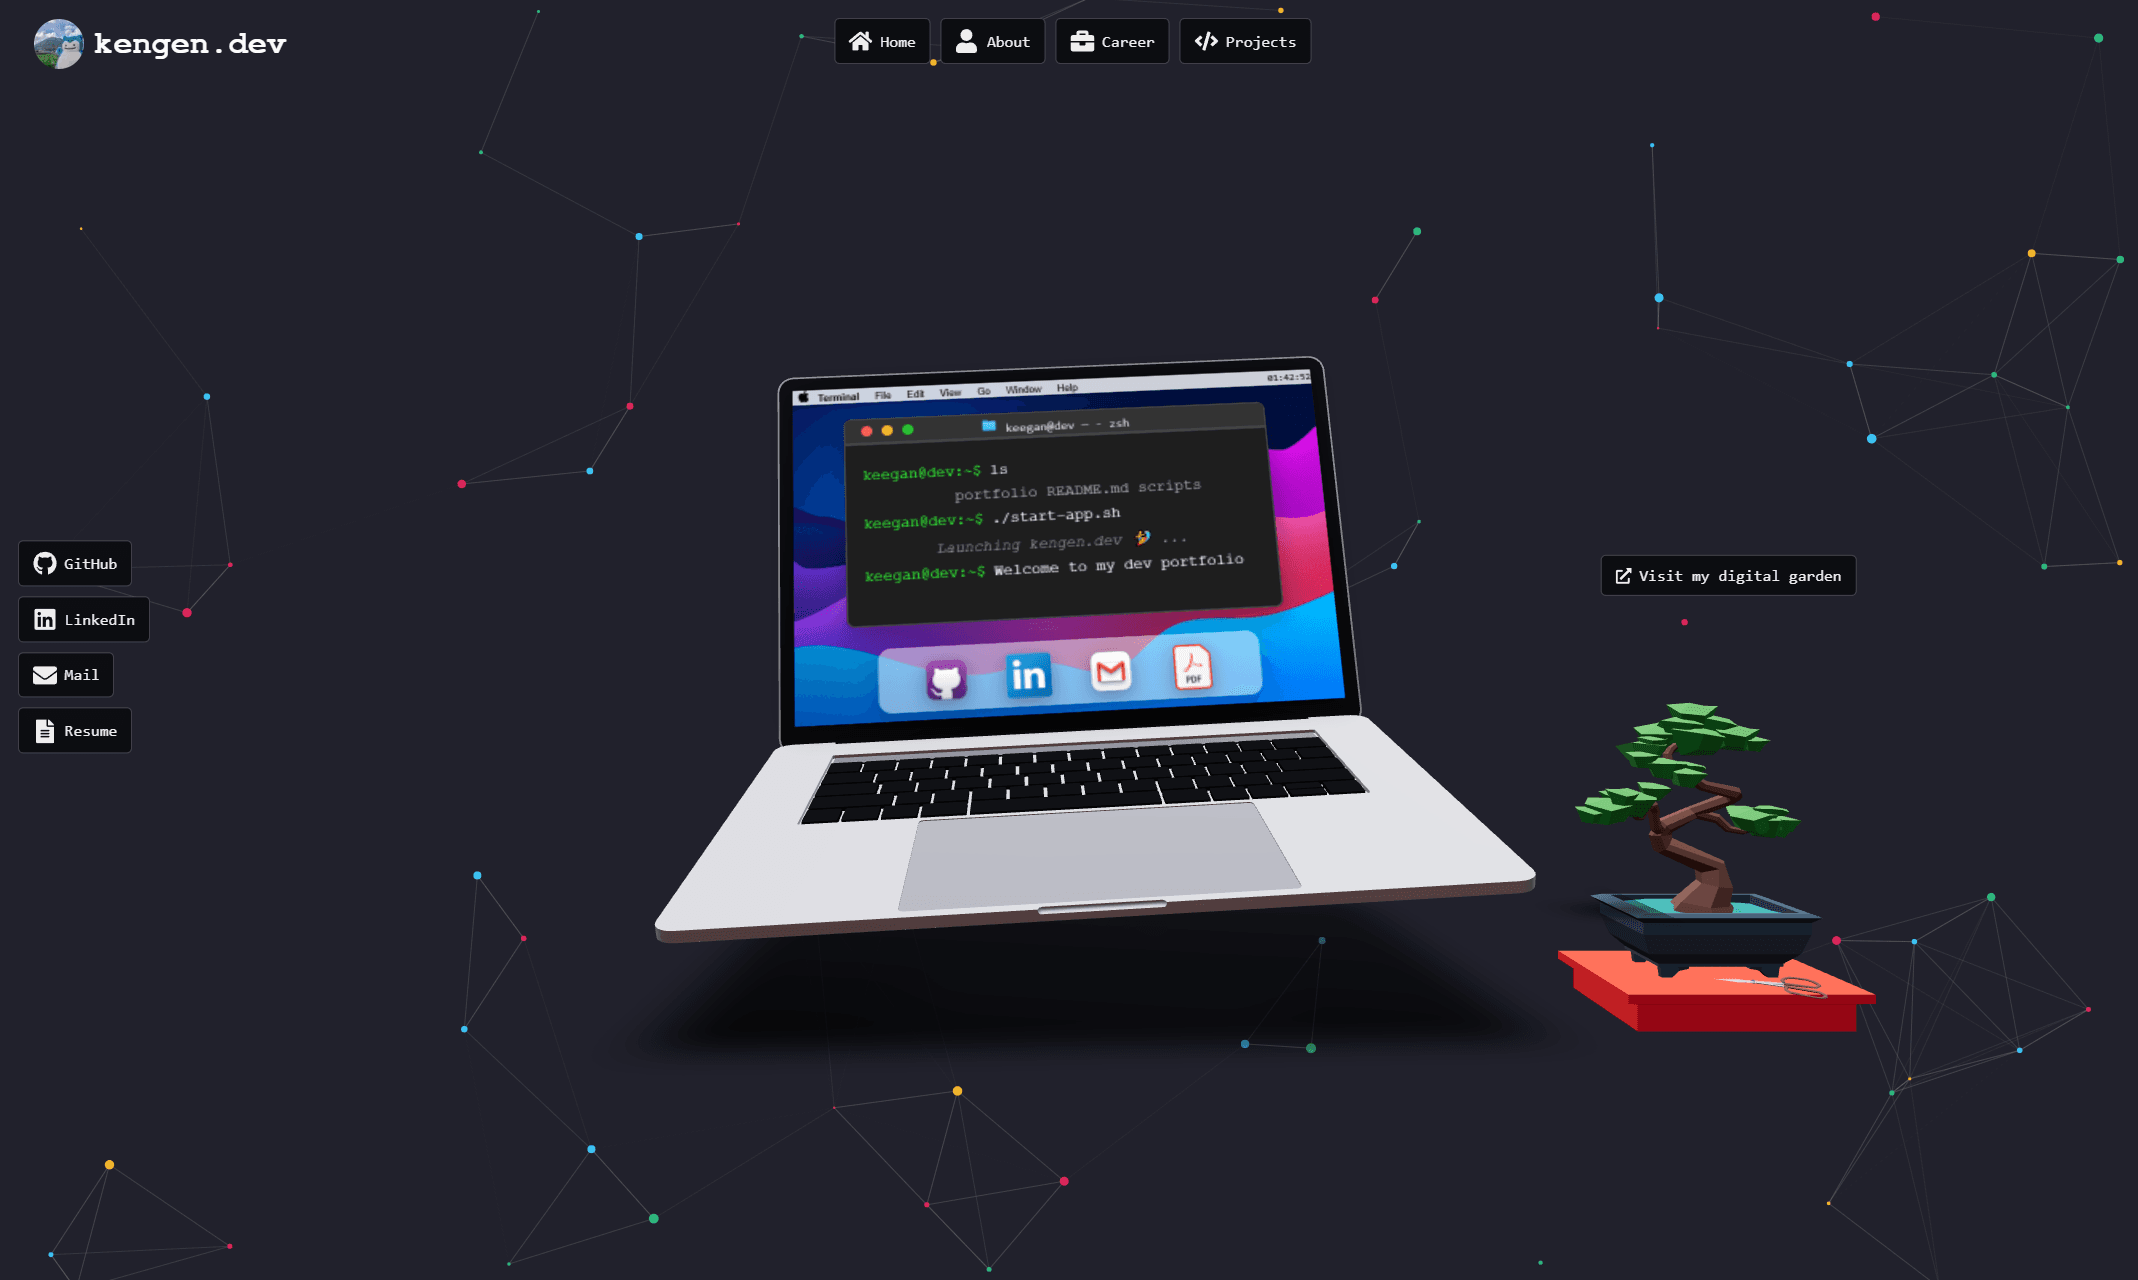Open the Home navigation tab

tap(882, 41)
